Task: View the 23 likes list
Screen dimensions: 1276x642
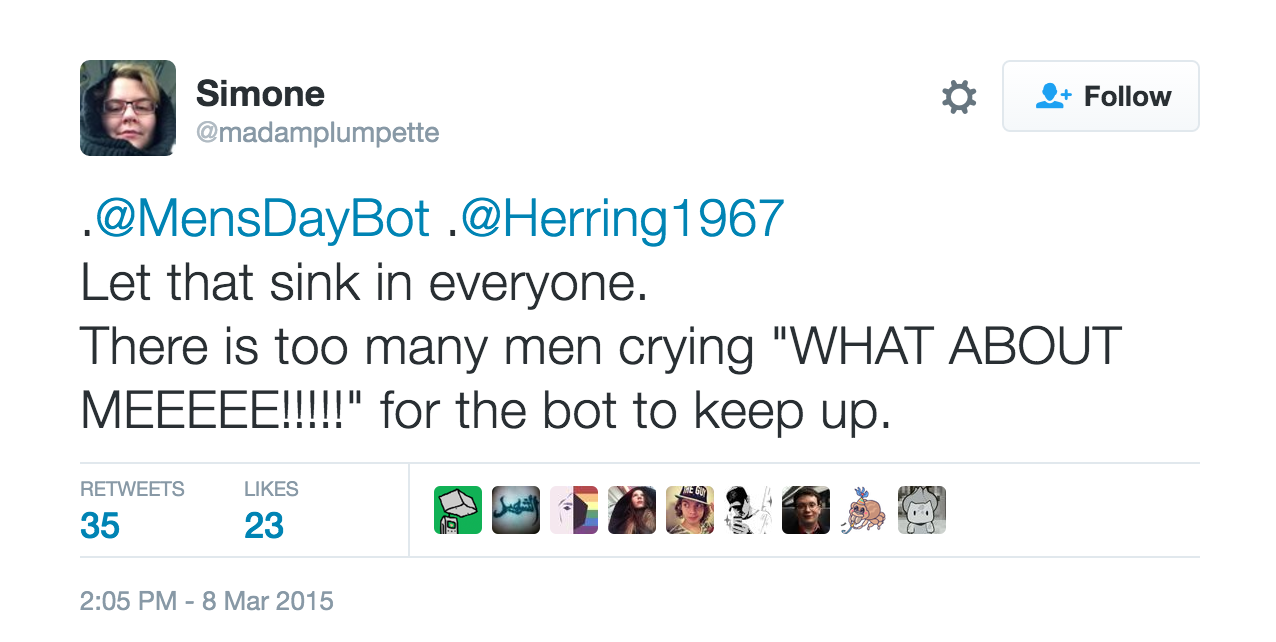Action: click(264, 525)
